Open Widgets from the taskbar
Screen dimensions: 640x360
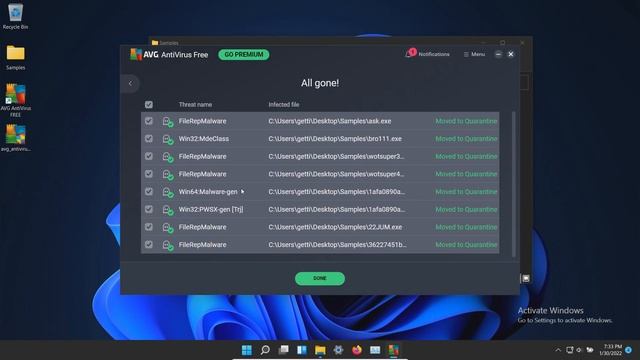pos(302,350)
